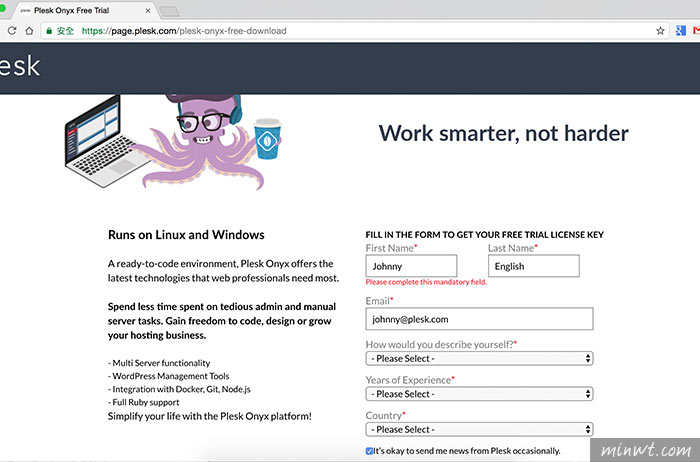Open the Years of Experience dropdown

[x=479, y=394]
